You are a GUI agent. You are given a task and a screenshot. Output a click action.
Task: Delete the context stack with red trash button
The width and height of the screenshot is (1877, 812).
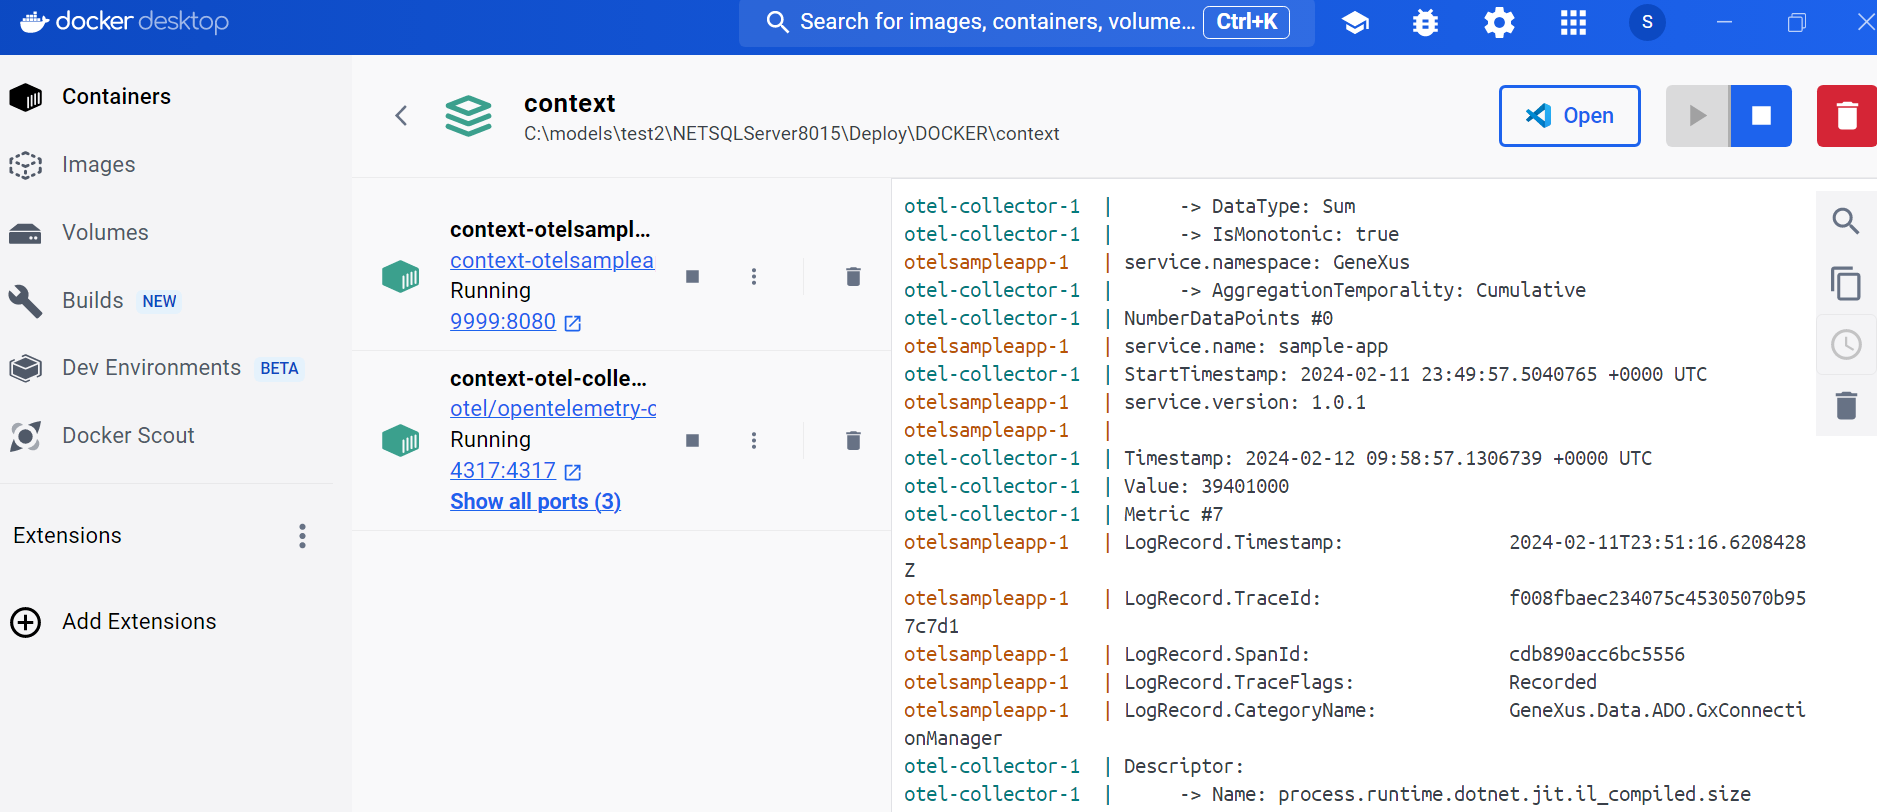pos(1847,116)
